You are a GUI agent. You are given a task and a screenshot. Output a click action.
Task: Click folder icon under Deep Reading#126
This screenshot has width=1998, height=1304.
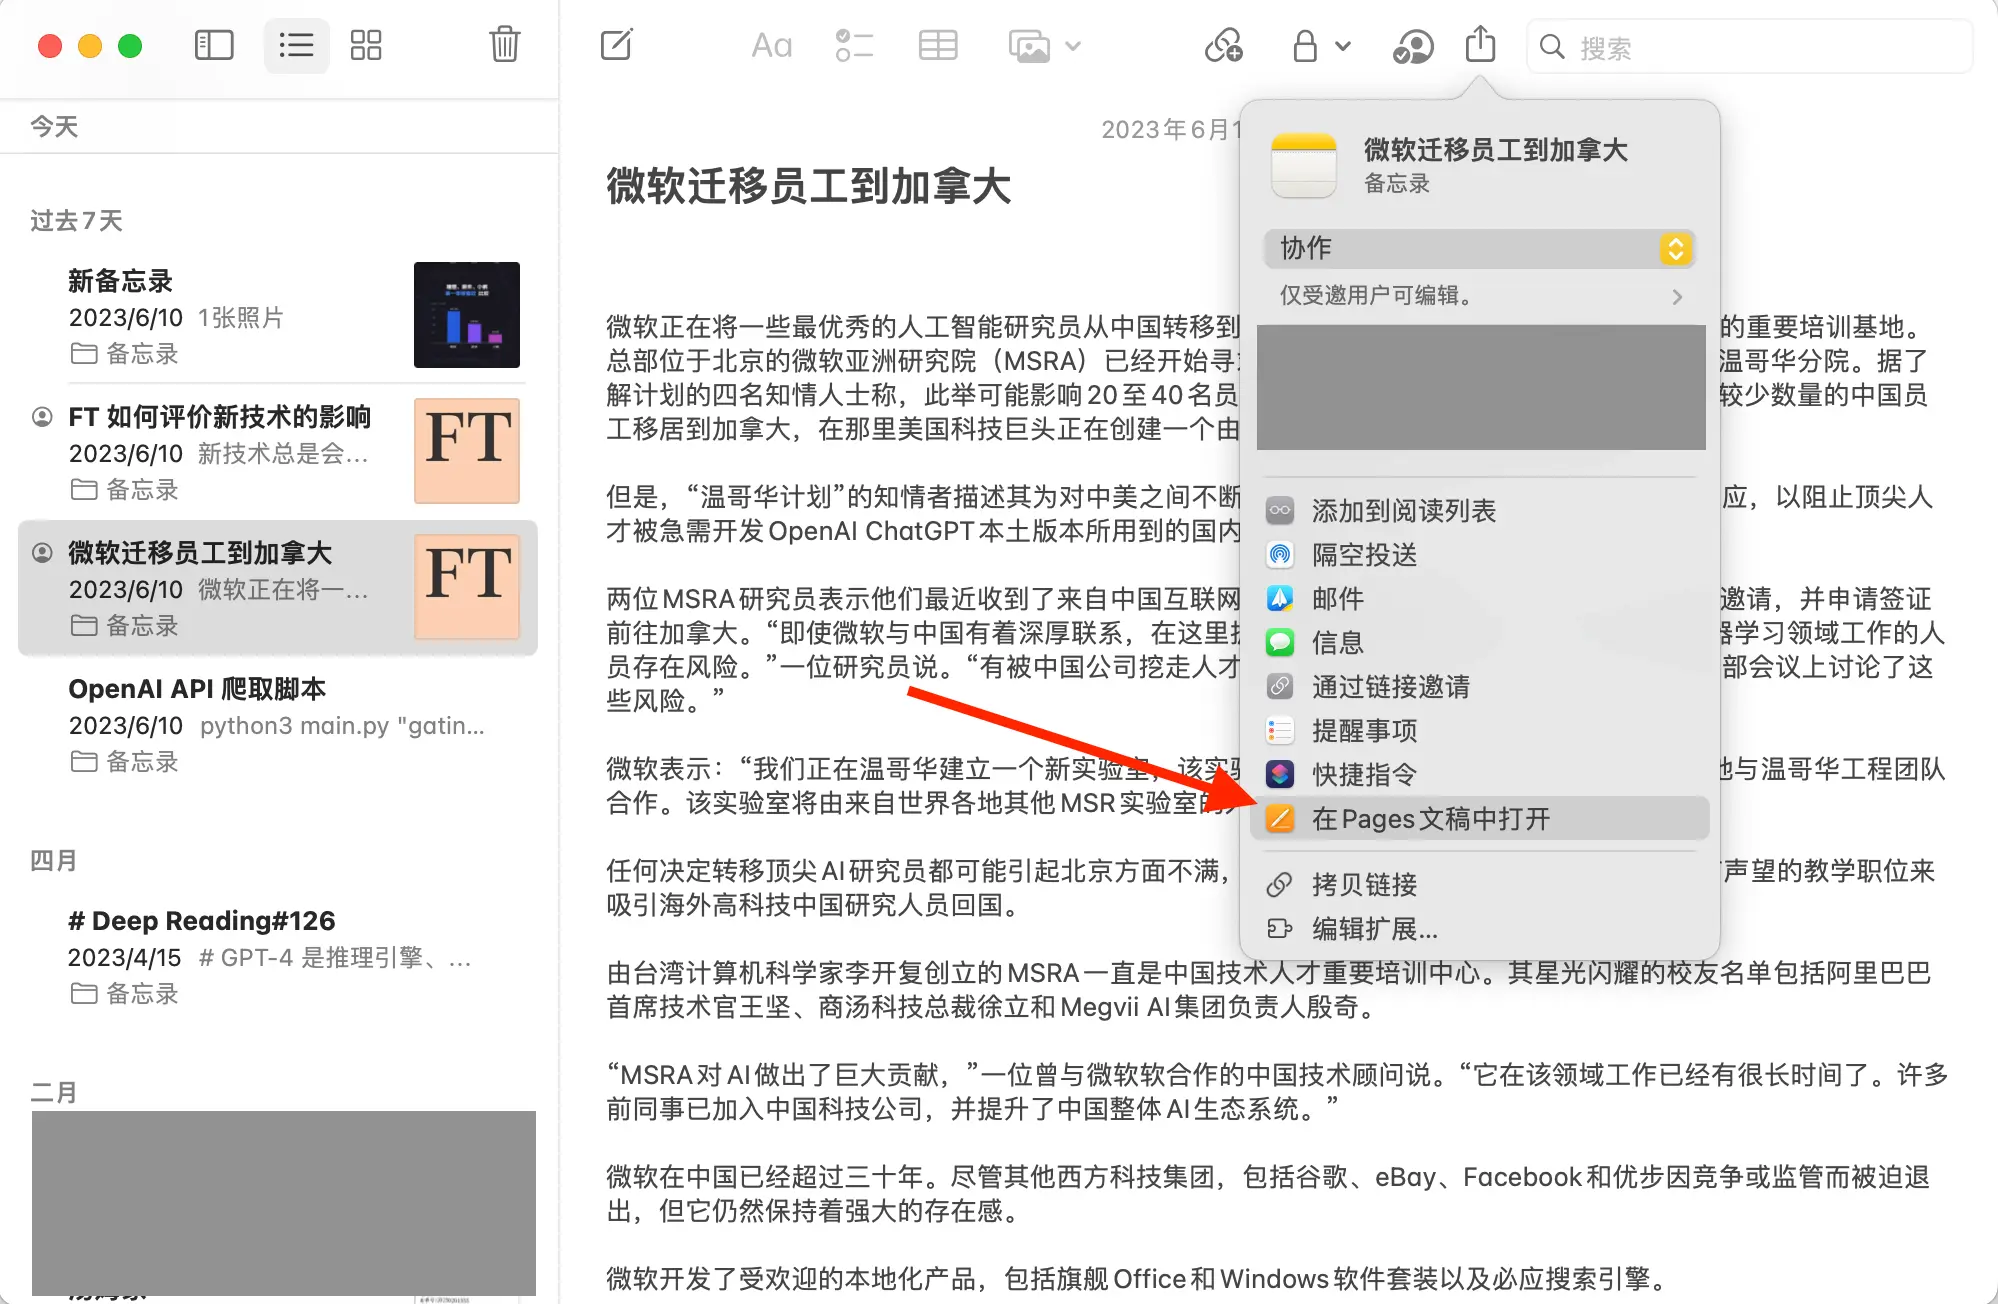84,994
